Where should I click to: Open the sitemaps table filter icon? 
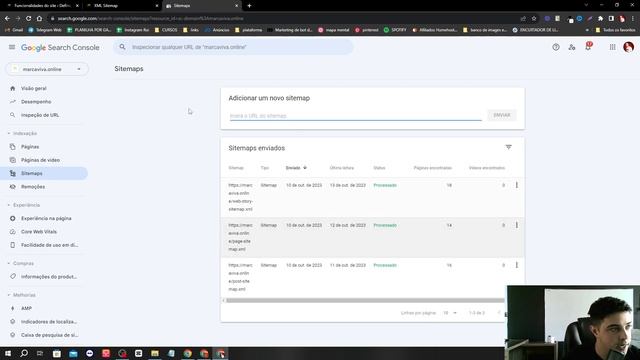pyautogui.click(x=508, y=147)
